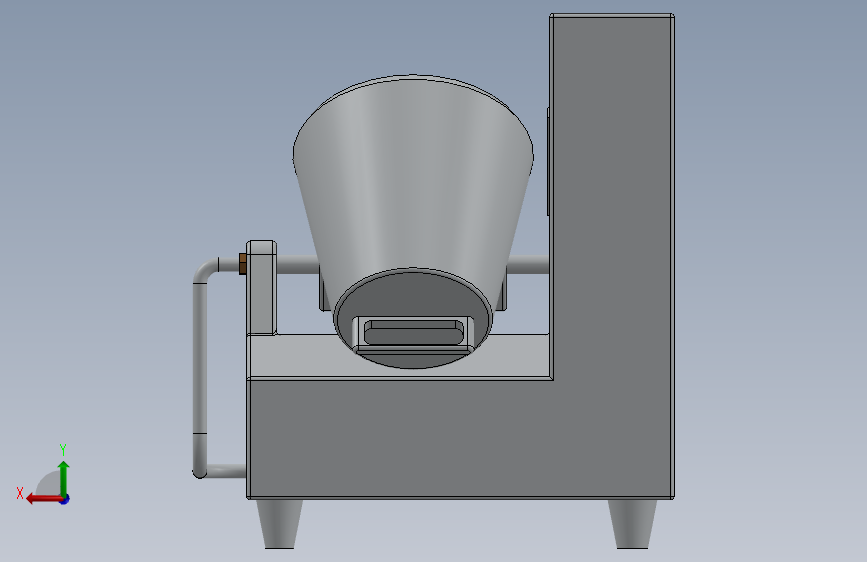Select the shaft between bowl and cabinet
Screen dimensions: 867x562
[527, 265]
